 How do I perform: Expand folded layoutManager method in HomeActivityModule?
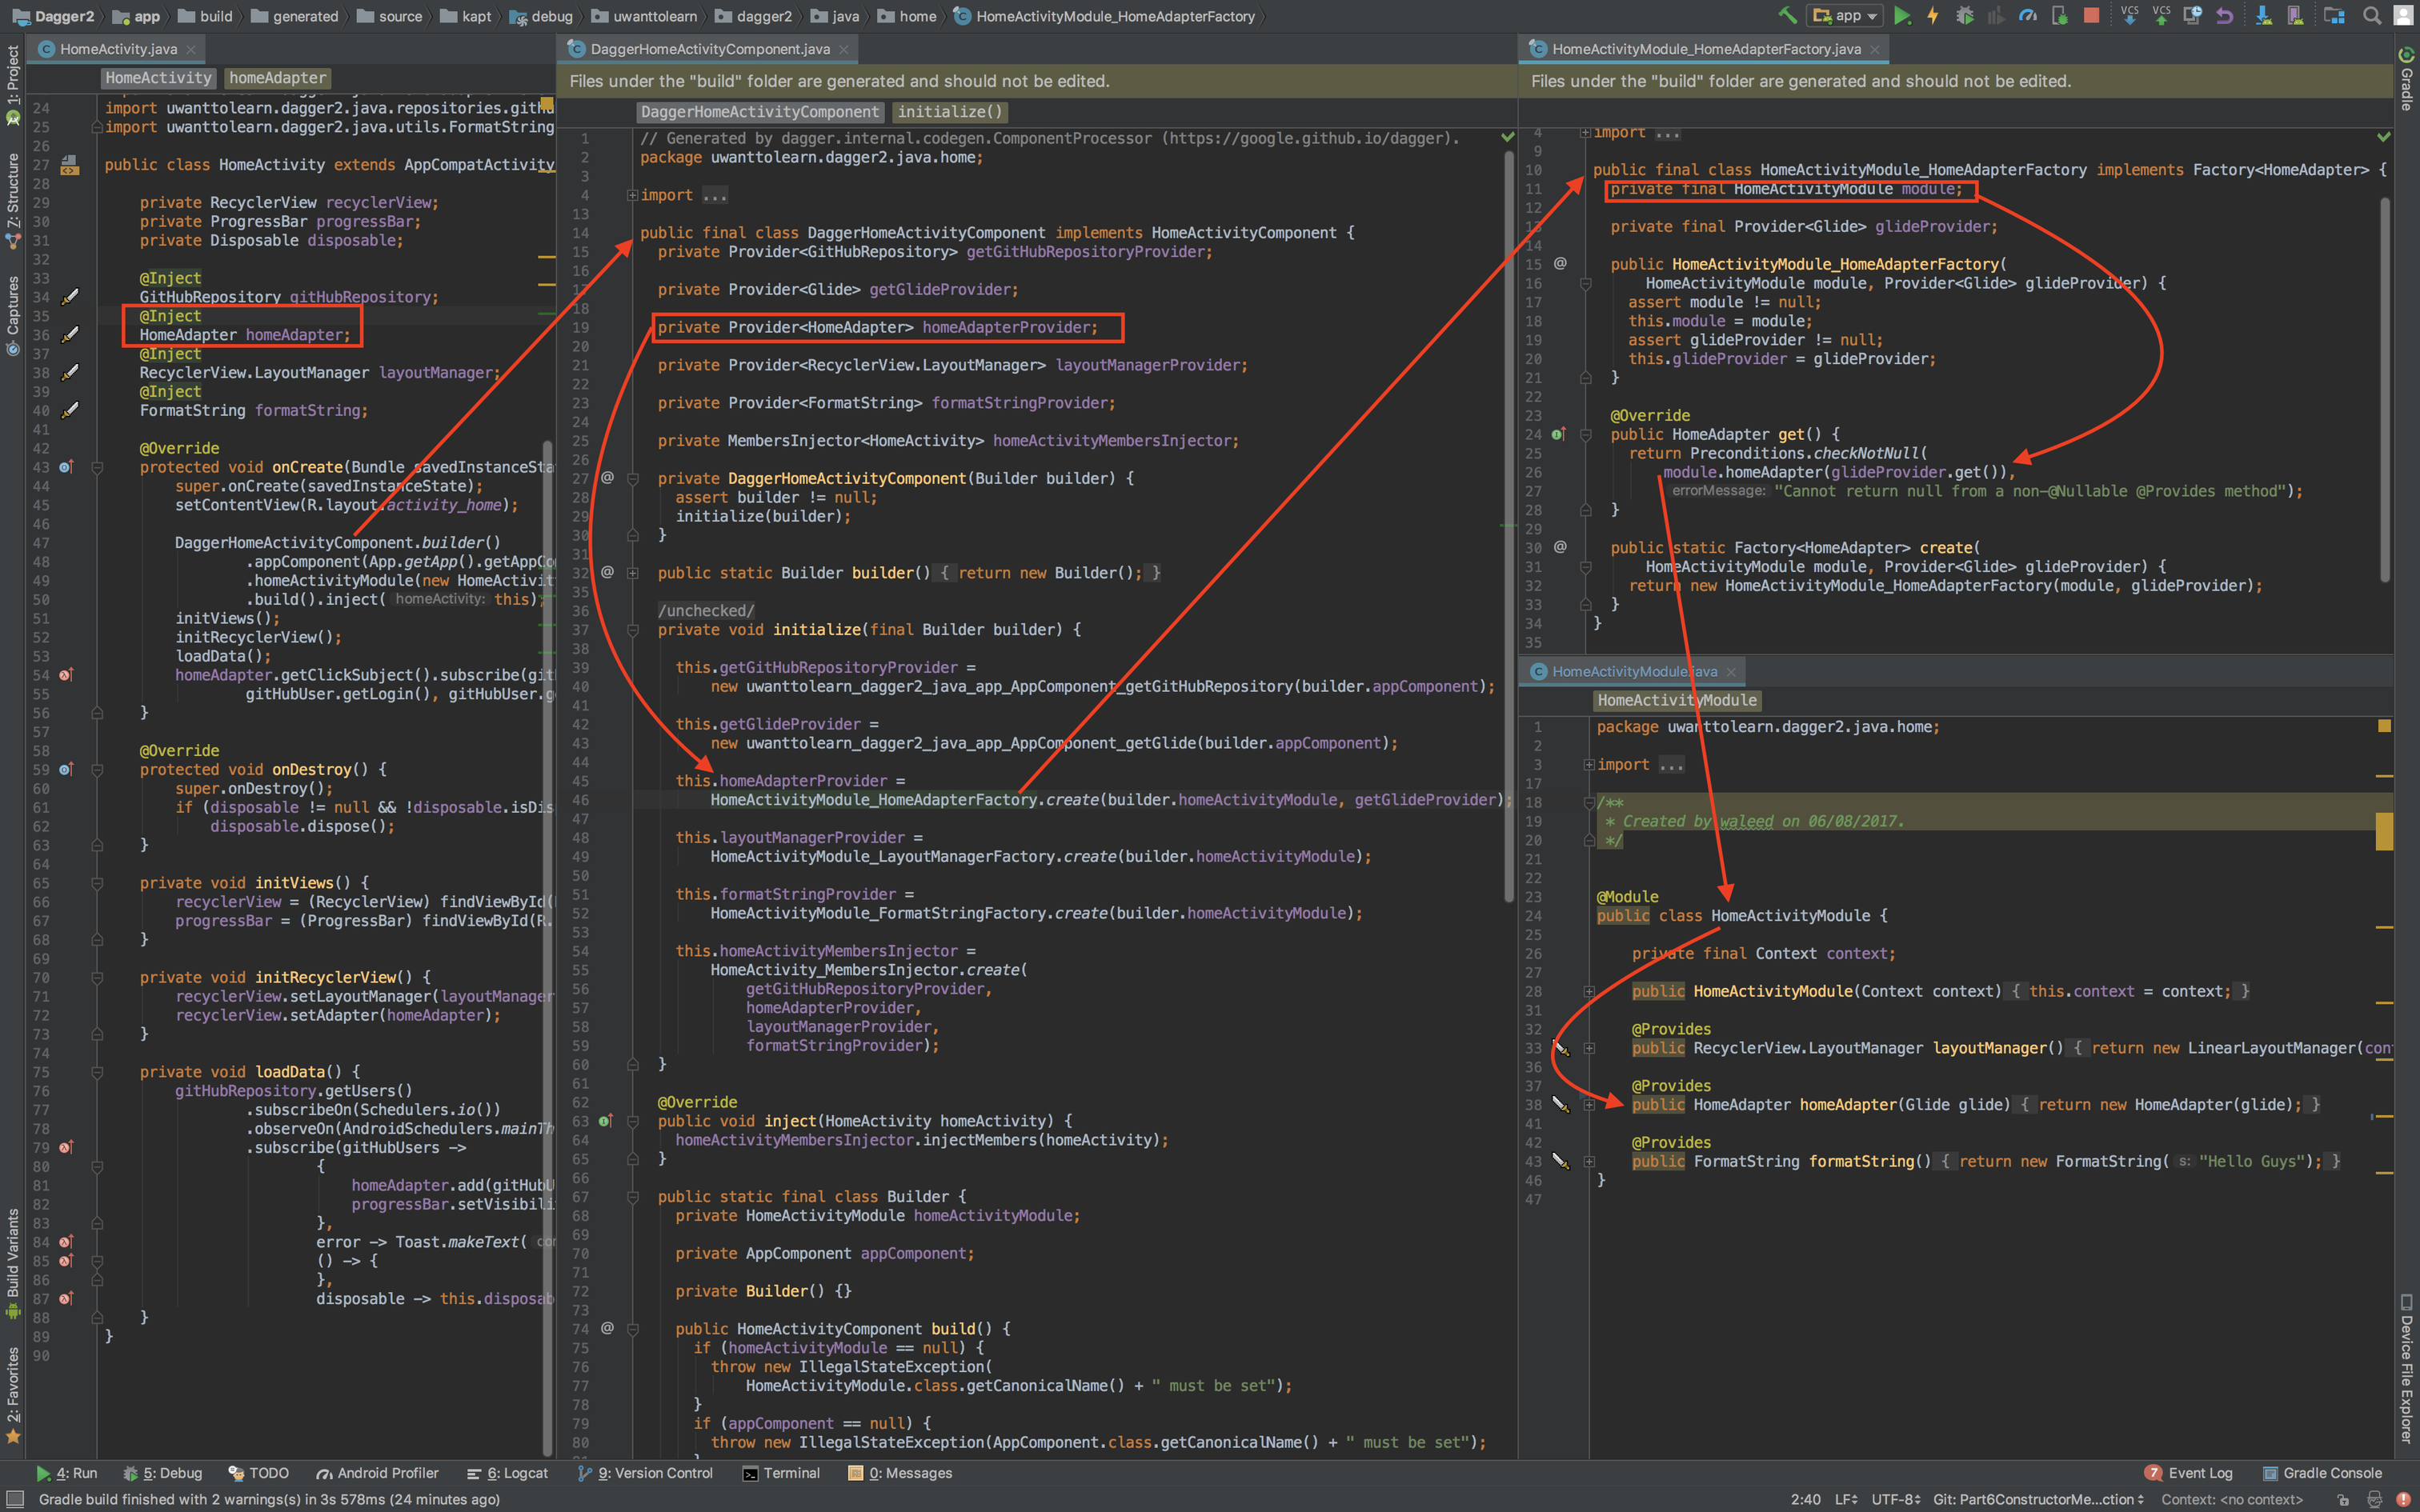1589,1048
